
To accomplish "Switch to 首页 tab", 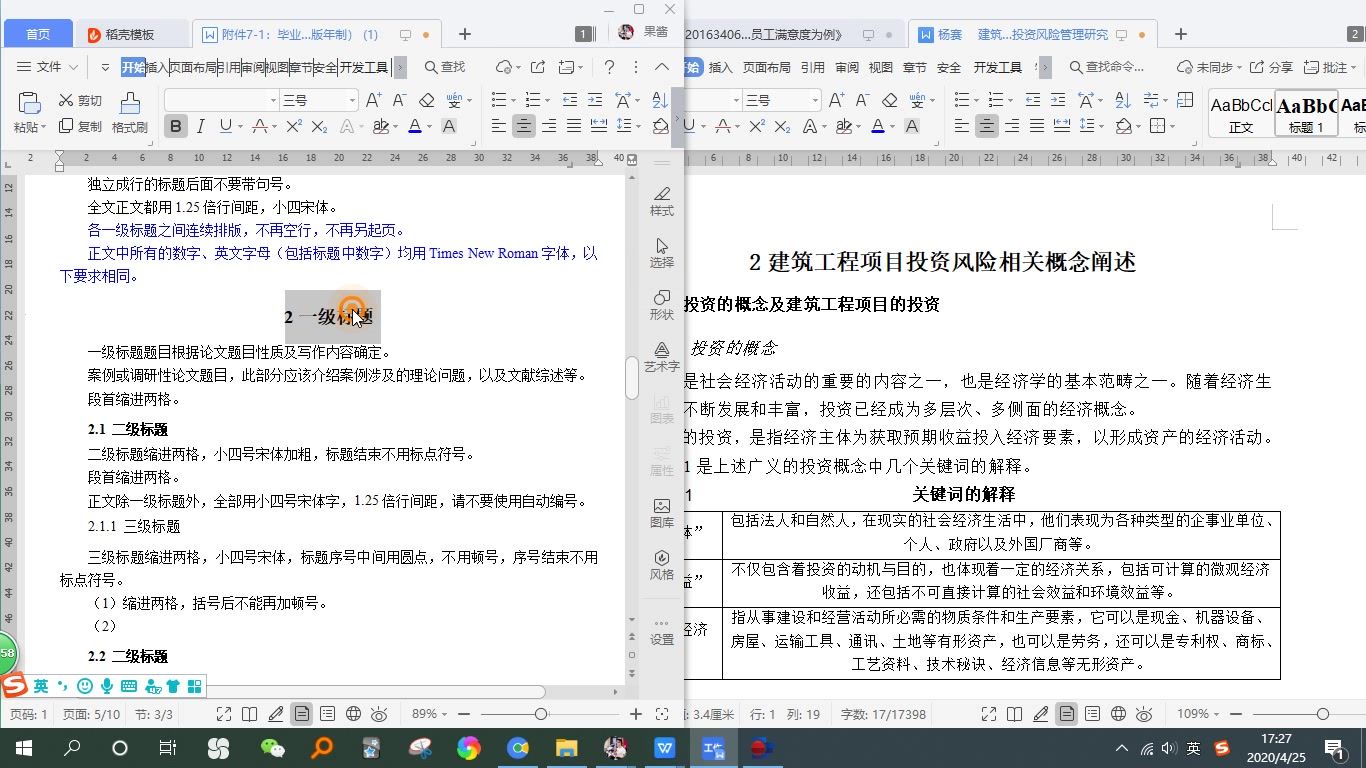I will click(37, 34).
